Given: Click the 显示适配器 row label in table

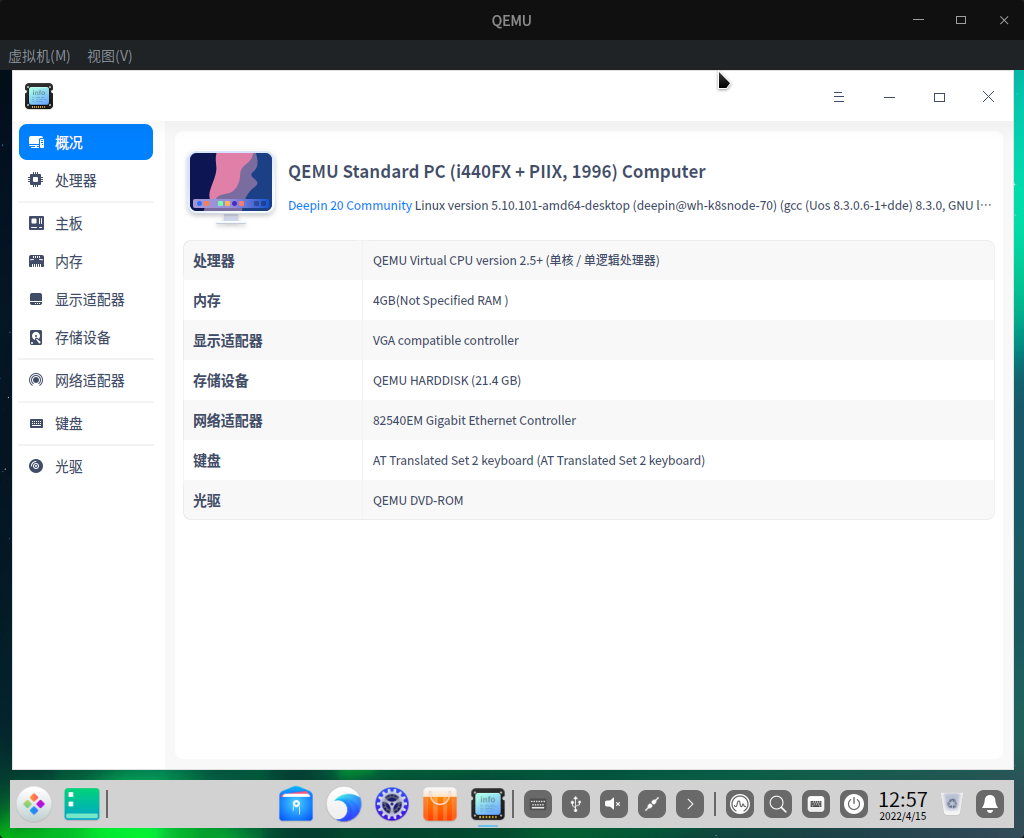Looking at the screenshot, I should [228, 341].
